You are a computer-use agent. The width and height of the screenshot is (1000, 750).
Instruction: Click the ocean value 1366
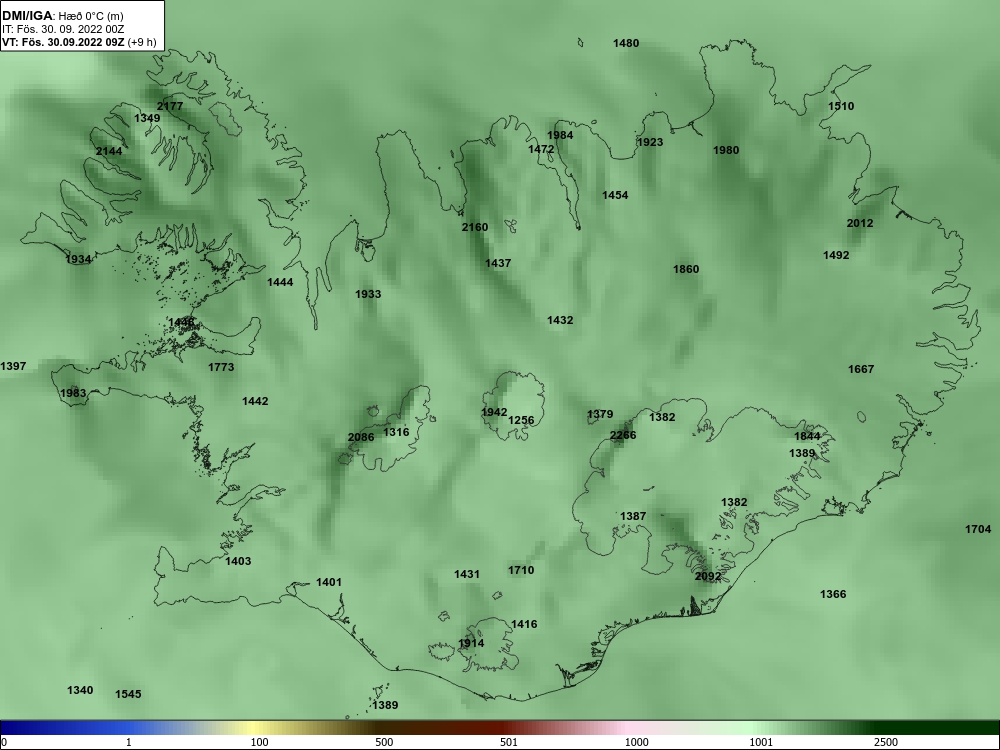click(x=832, y=594)
